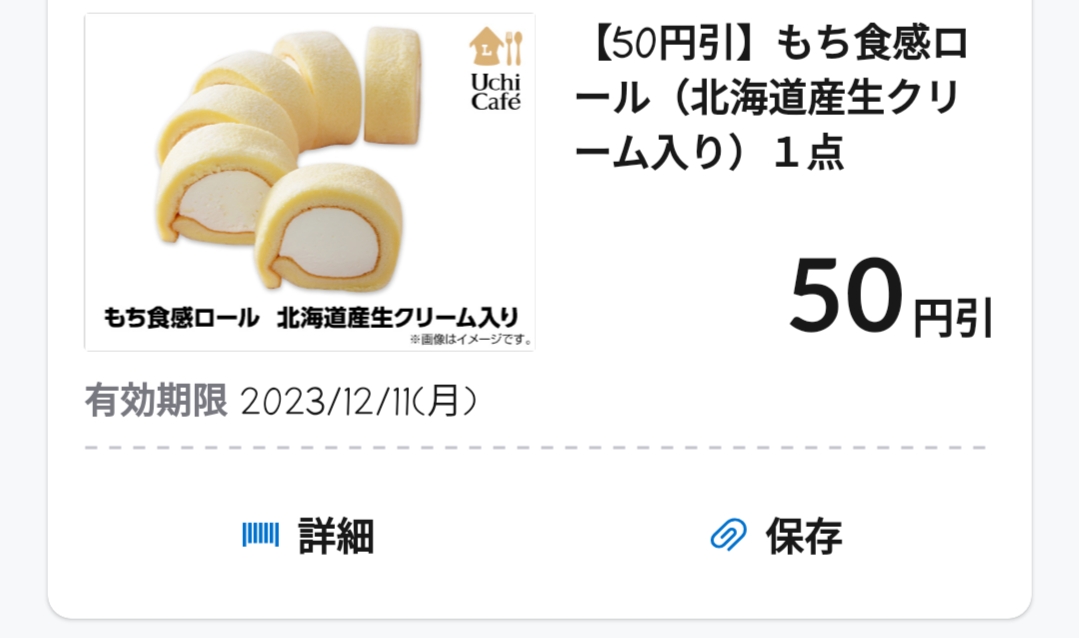Click the large 50 discount number
Image resolution: width=1079 pixels, height=638 pixels.
pyautogui.click(x=846, y=296)
